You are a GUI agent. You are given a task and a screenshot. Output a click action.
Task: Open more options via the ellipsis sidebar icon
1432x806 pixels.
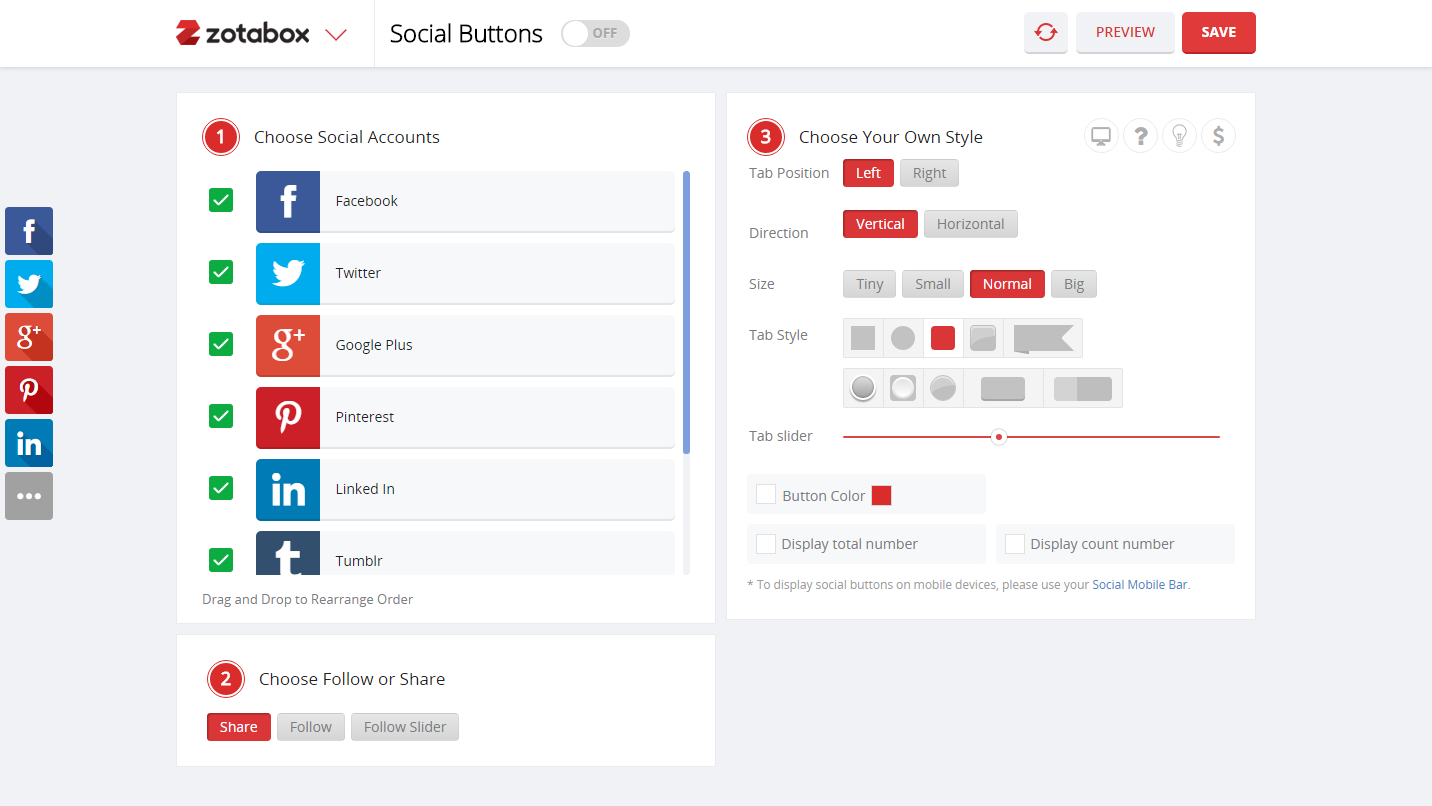point(28,496)
